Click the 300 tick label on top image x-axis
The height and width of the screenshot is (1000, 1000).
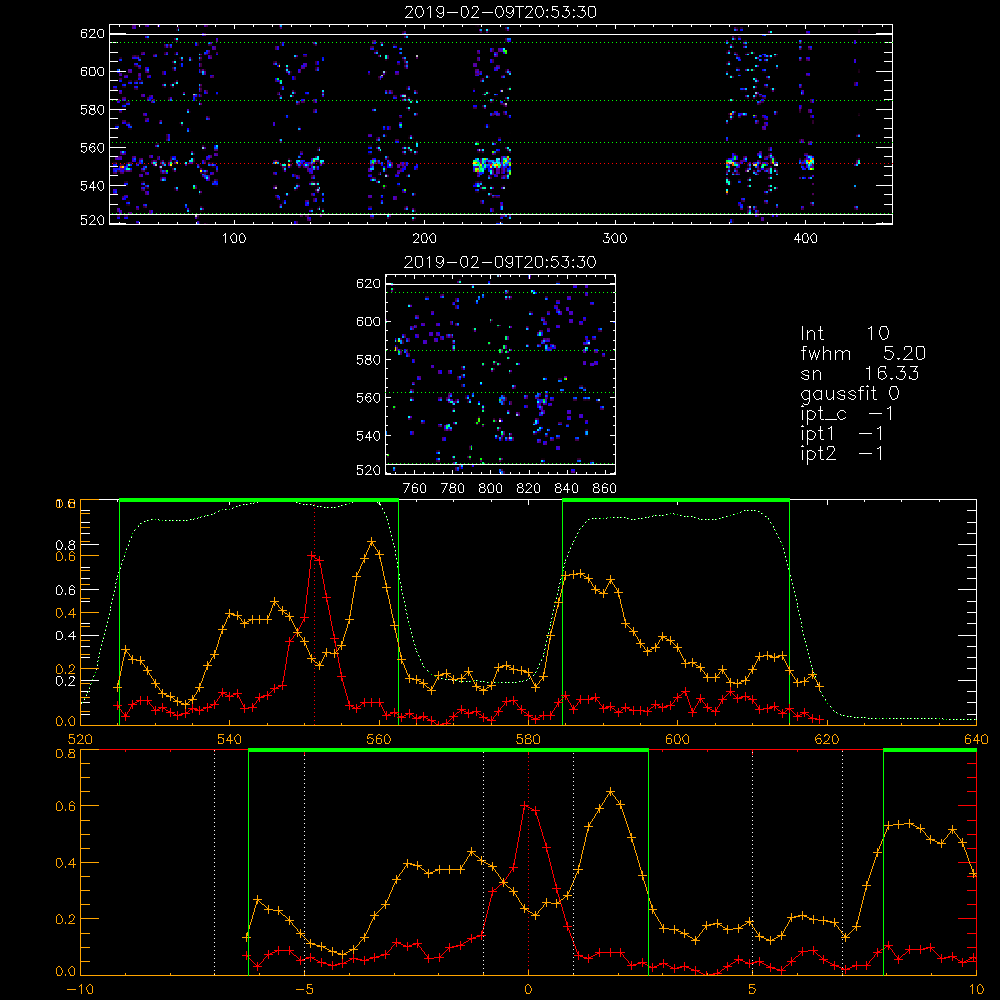[615, 239]
